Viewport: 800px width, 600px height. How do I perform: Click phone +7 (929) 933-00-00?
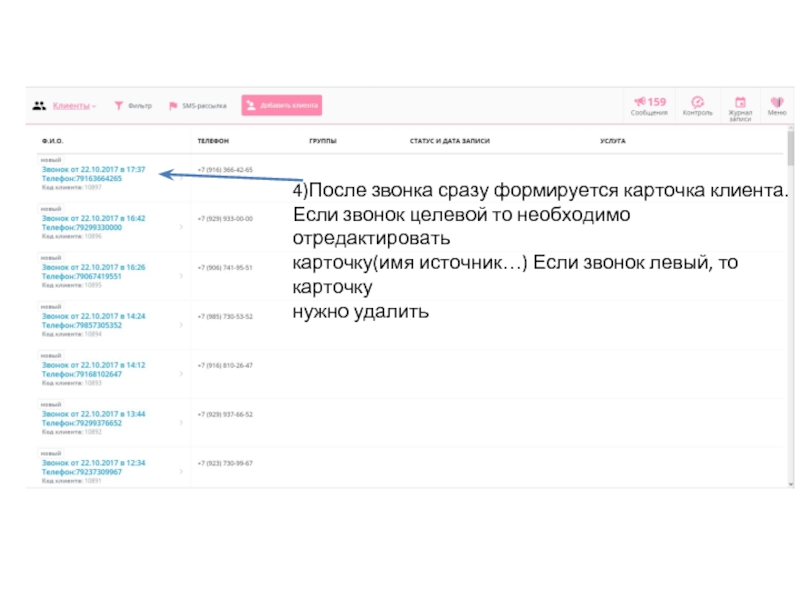225,219
